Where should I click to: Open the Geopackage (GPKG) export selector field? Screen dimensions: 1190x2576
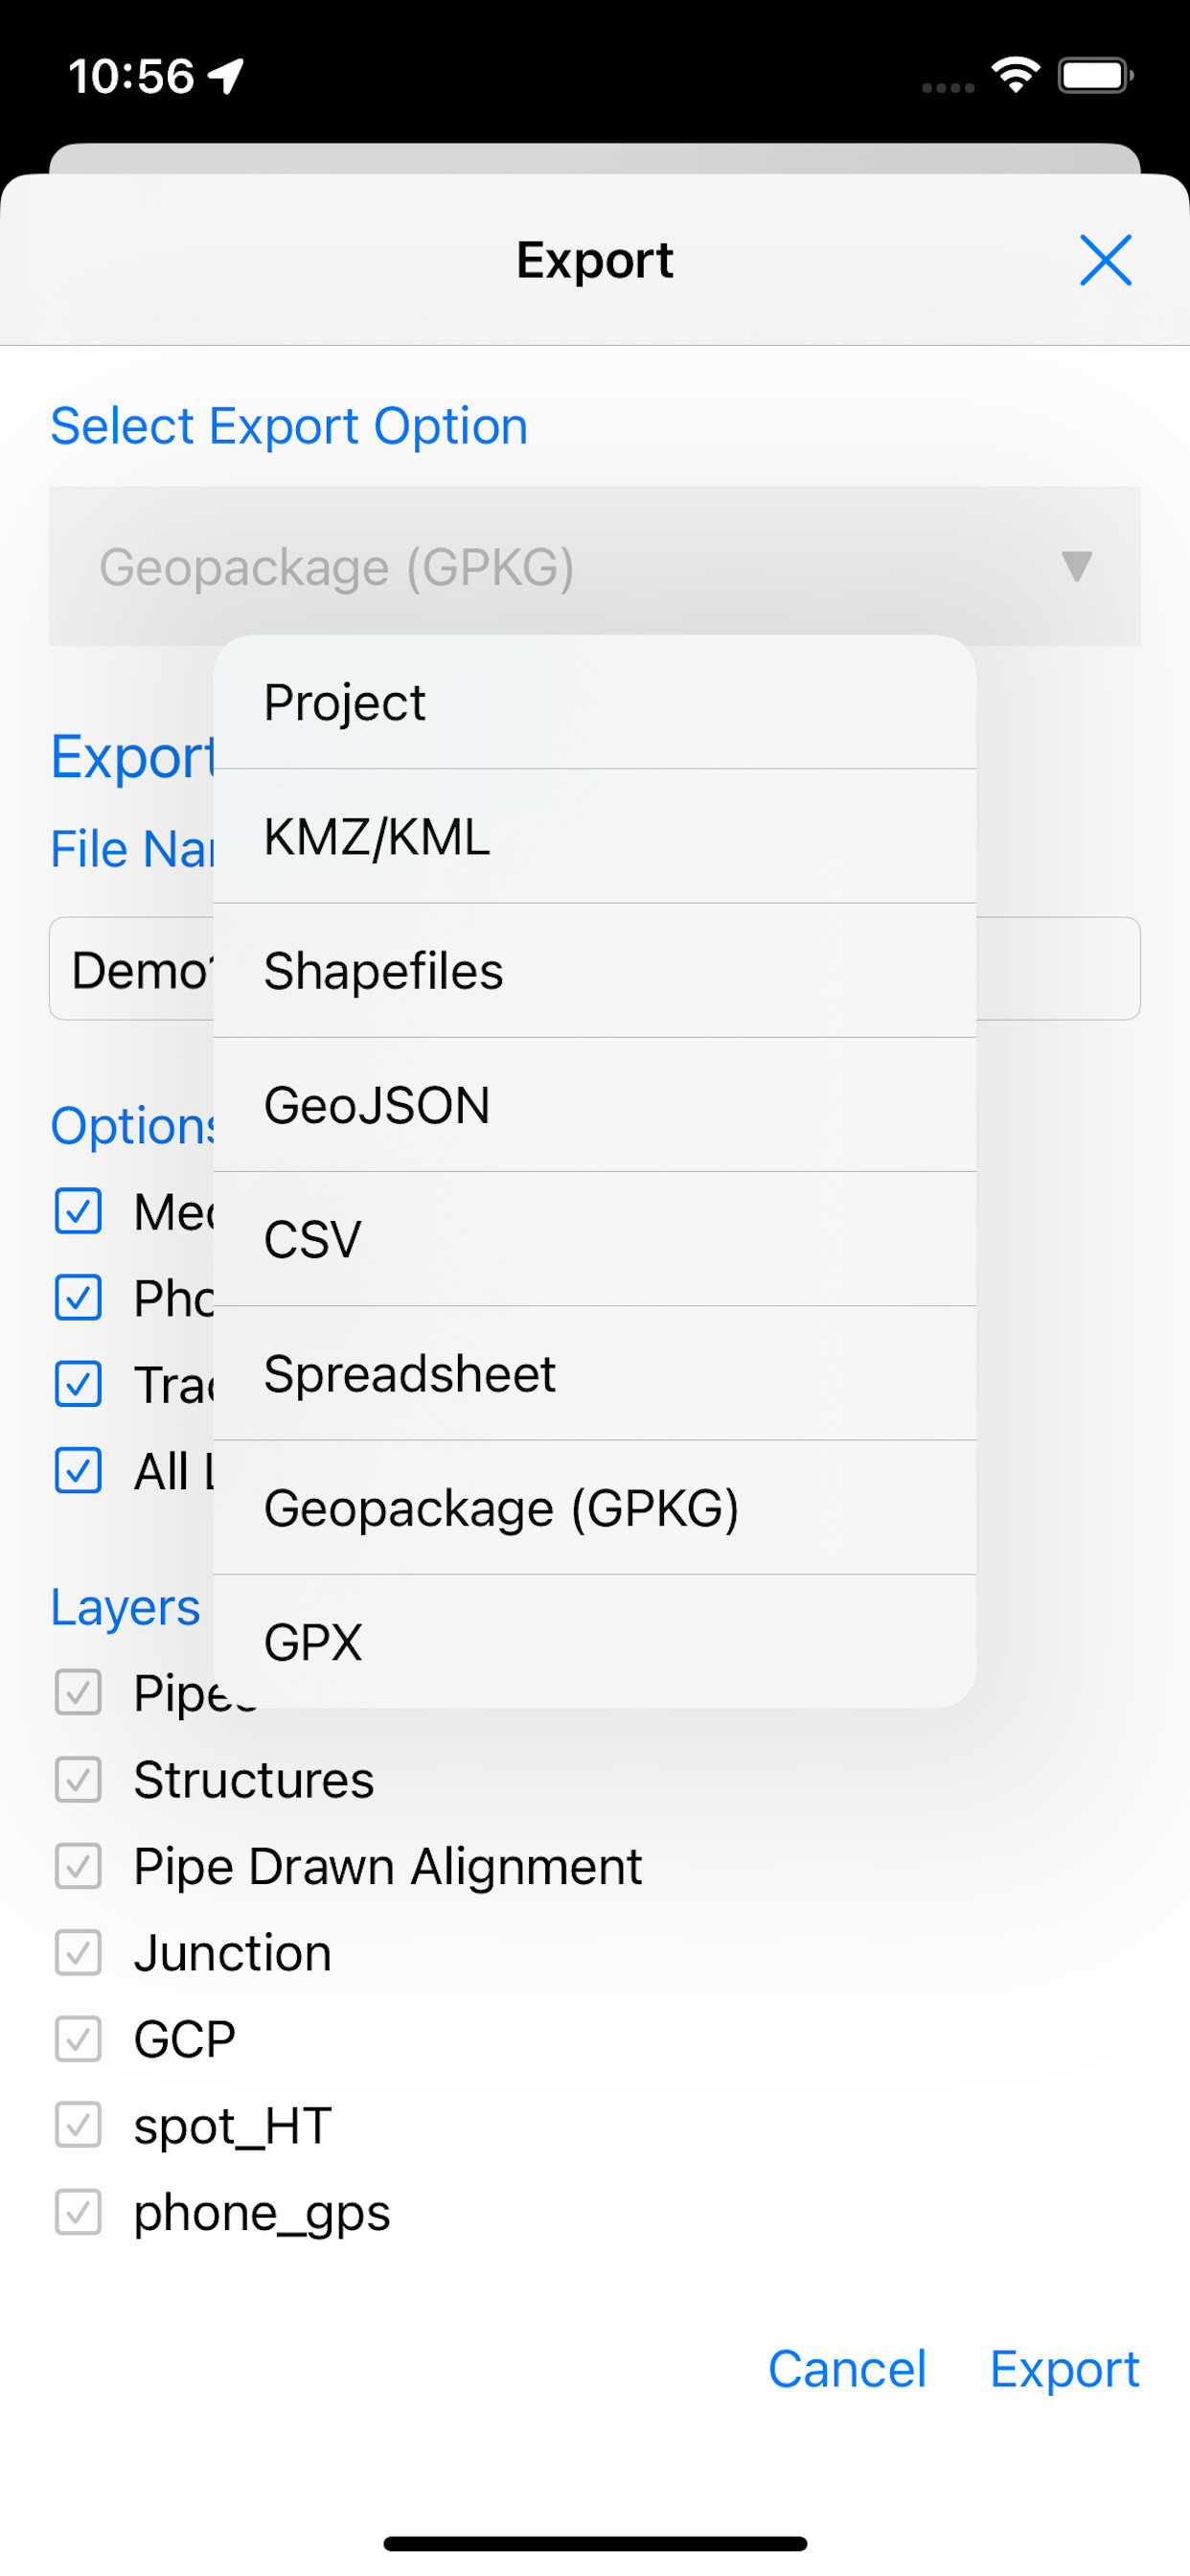[x=560, y=566]
